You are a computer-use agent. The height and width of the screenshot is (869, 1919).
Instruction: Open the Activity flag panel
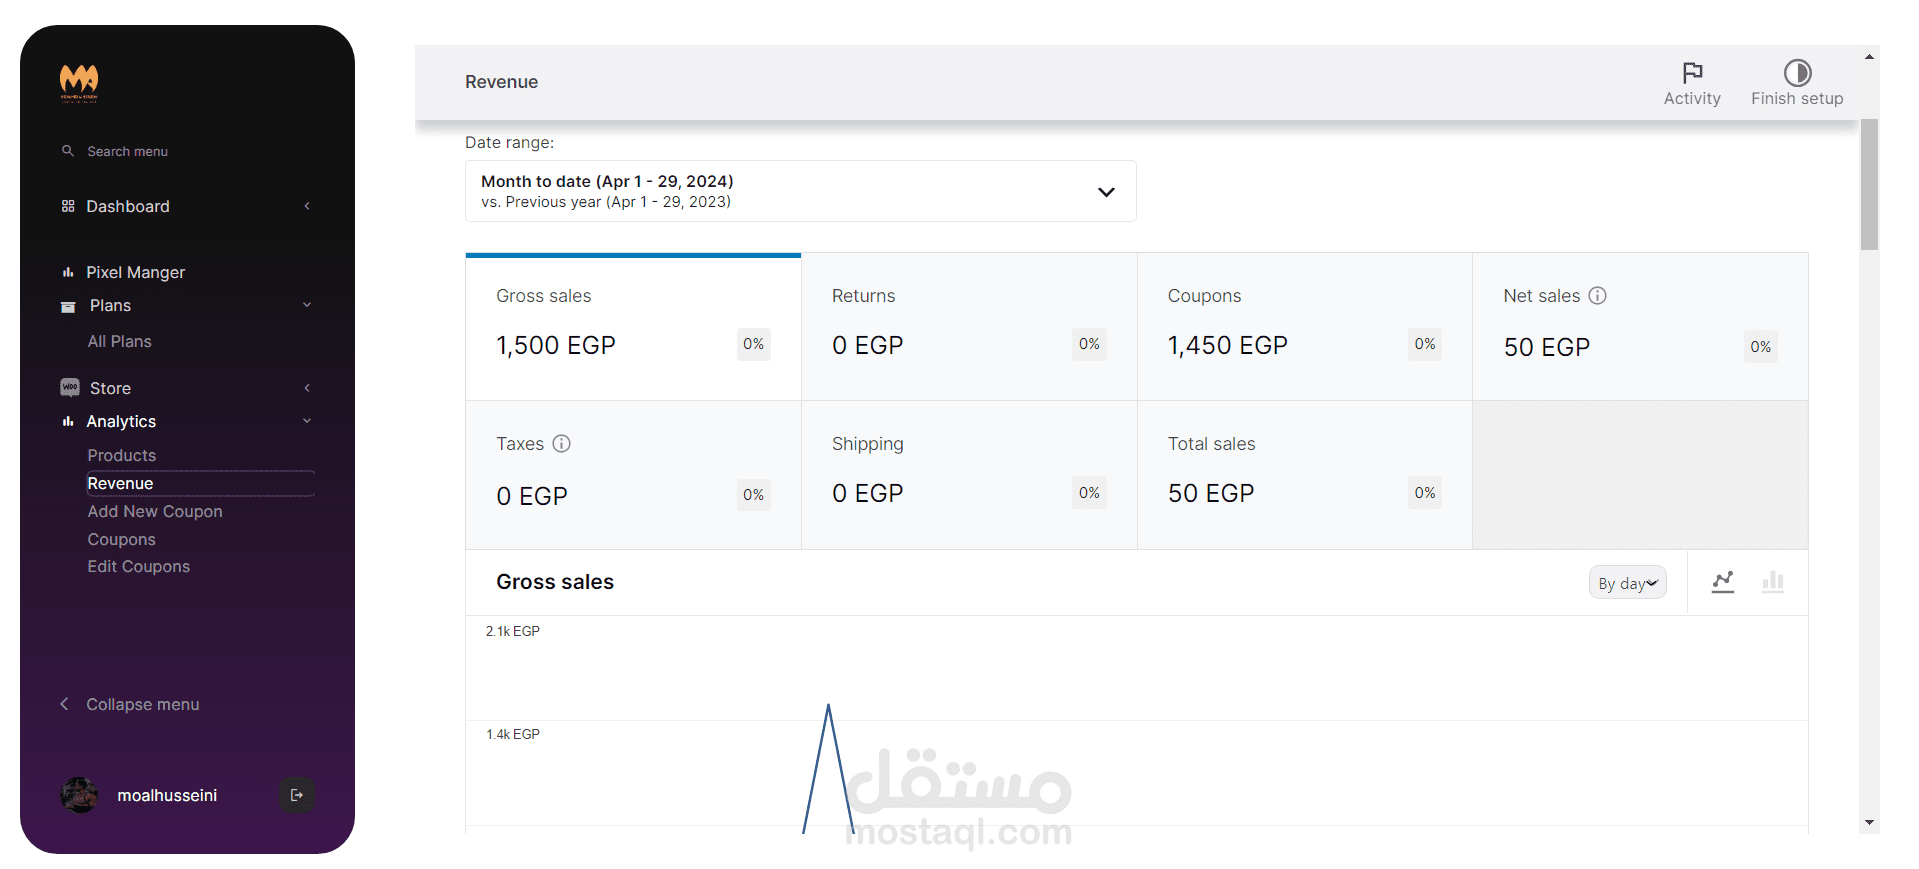click(1692, 73)
